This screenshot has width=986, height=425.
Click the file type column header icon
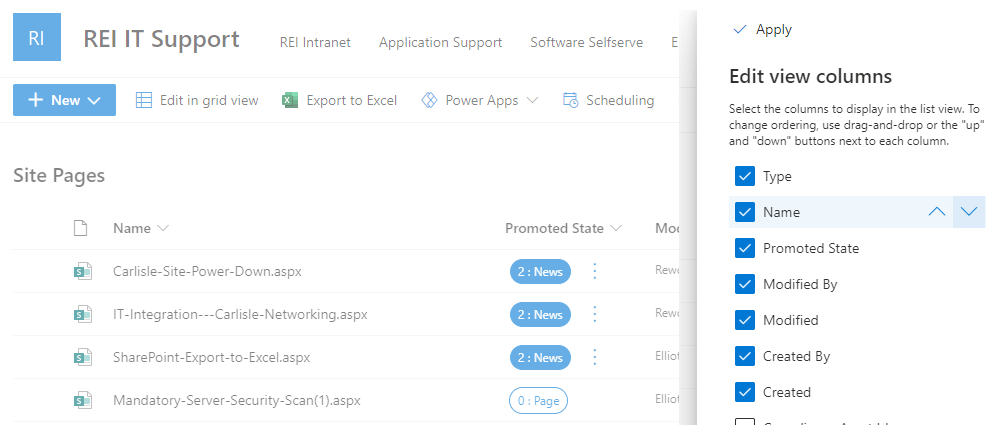click(x=81, y=228)
